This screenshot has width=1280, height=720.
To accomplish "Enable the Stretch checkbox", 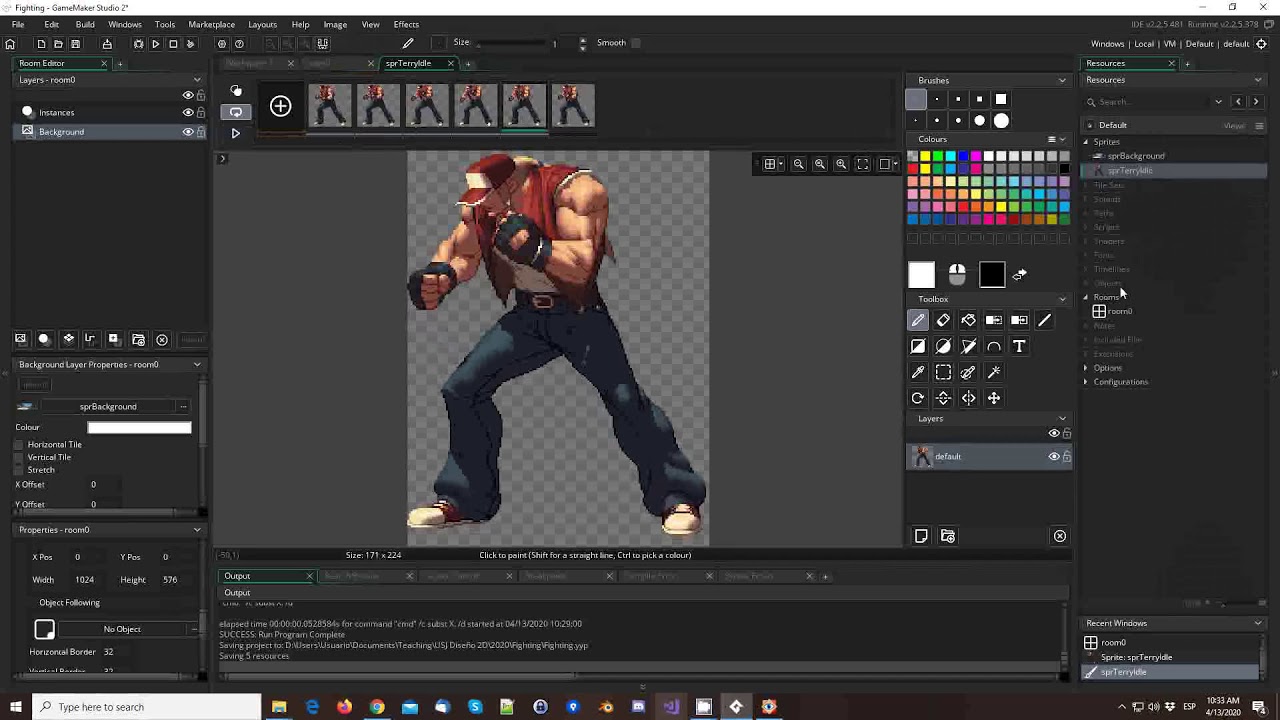I will point(19,470).
